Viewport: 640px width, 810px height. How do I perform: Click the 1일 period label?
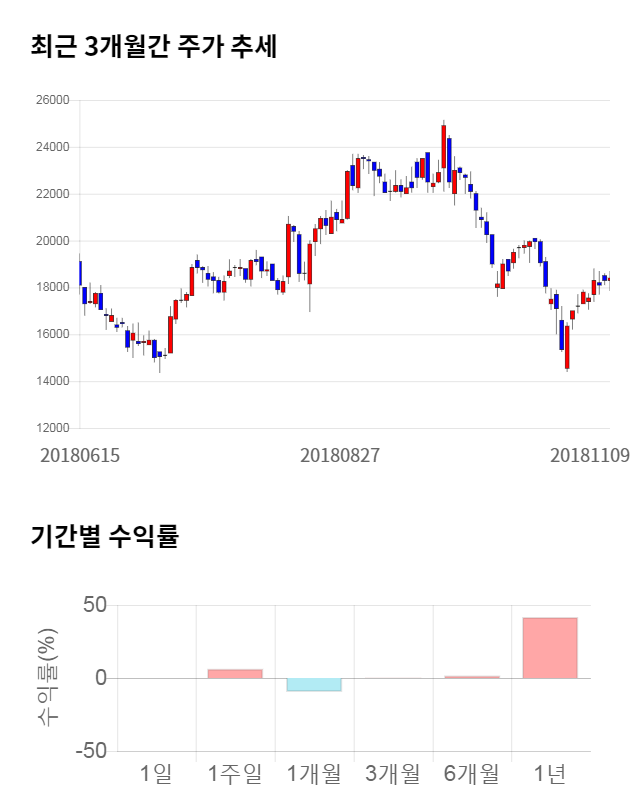(156, 773)
